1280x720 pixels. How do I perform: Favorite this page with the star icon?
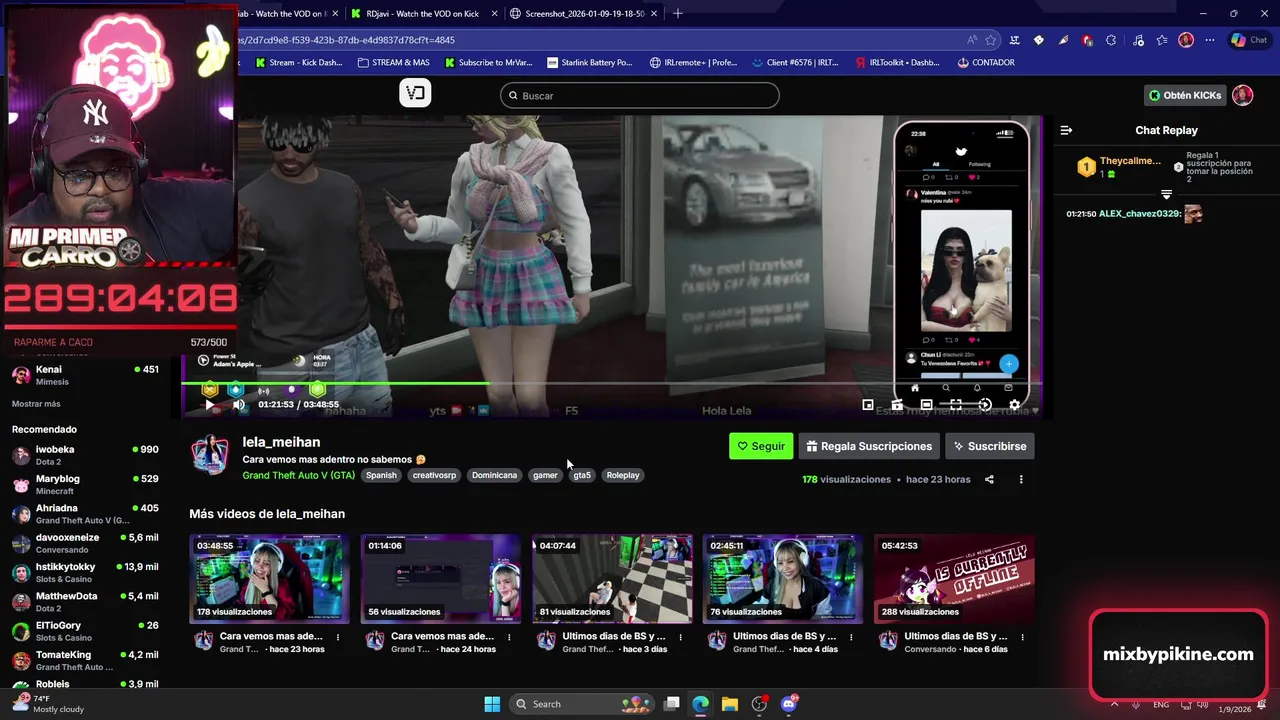click(991, 40)
